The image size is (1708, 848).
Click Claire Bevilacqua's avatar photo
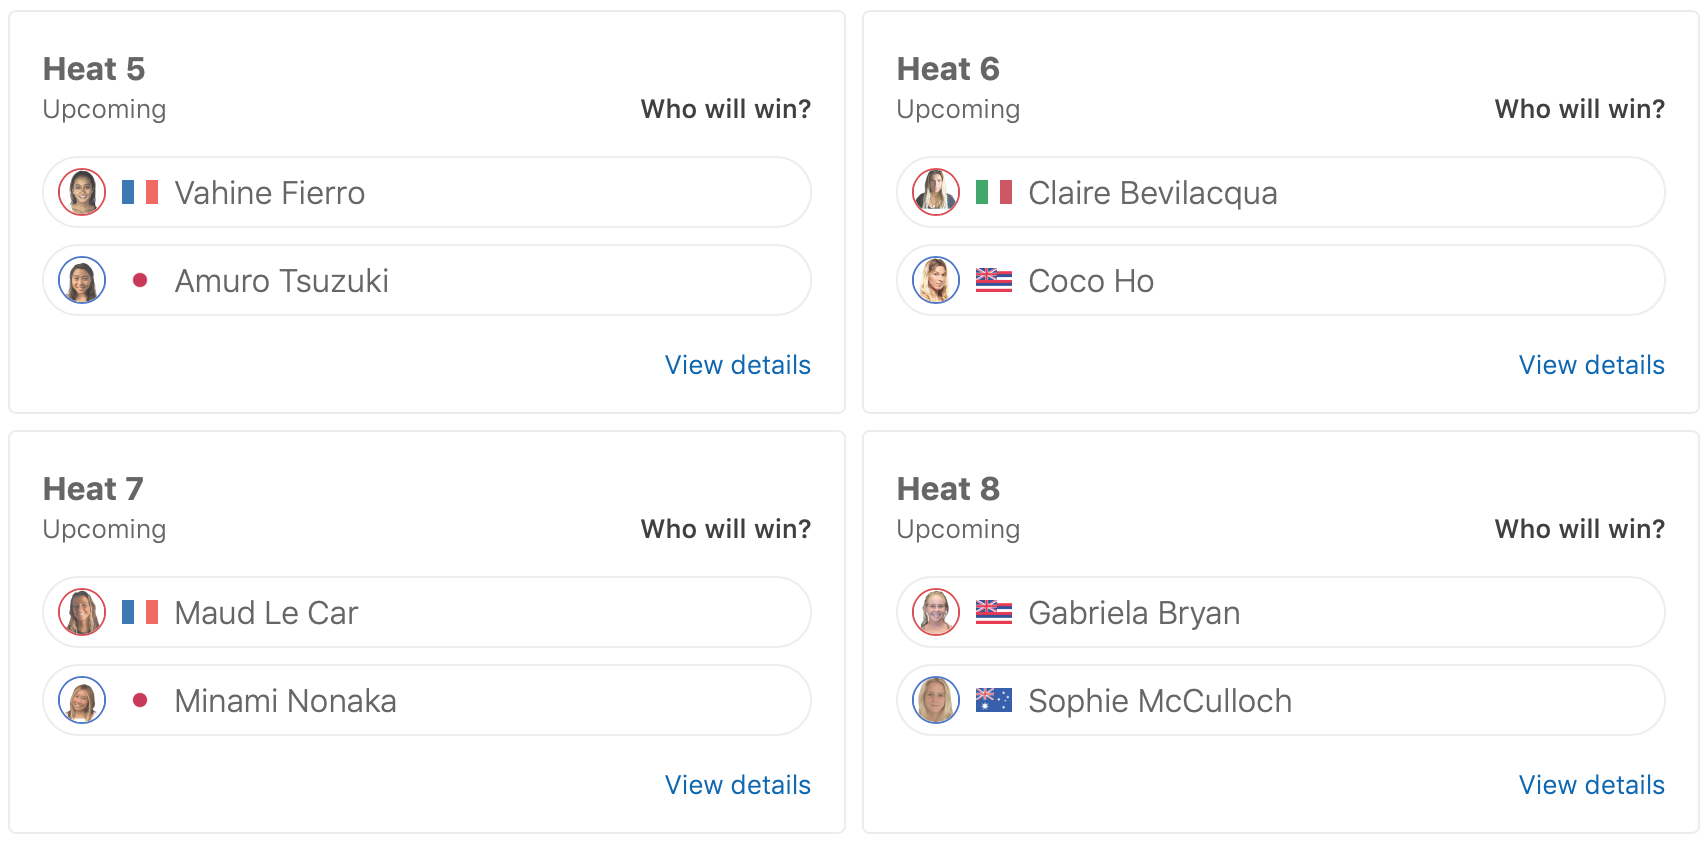(936, 192)
